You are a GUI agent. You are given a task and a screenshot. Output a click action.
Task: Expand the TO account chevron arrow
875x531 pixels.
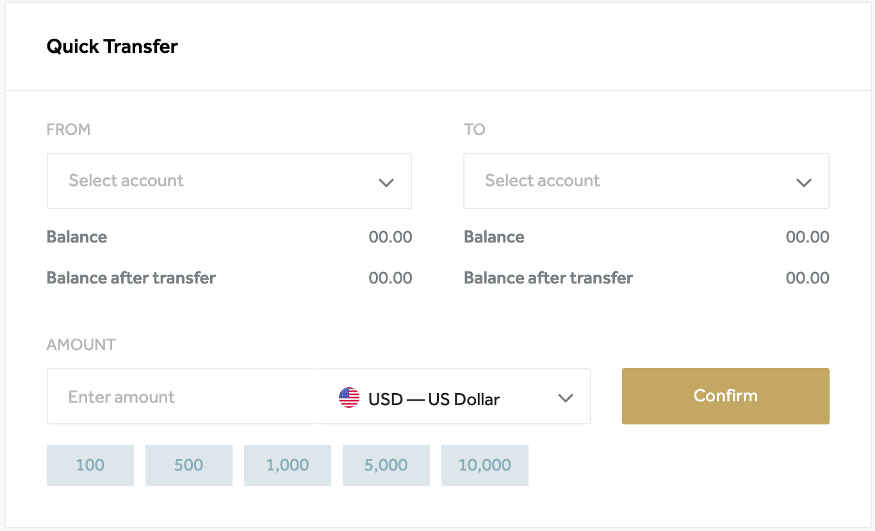pyautogui.click(x=804, y=182)
